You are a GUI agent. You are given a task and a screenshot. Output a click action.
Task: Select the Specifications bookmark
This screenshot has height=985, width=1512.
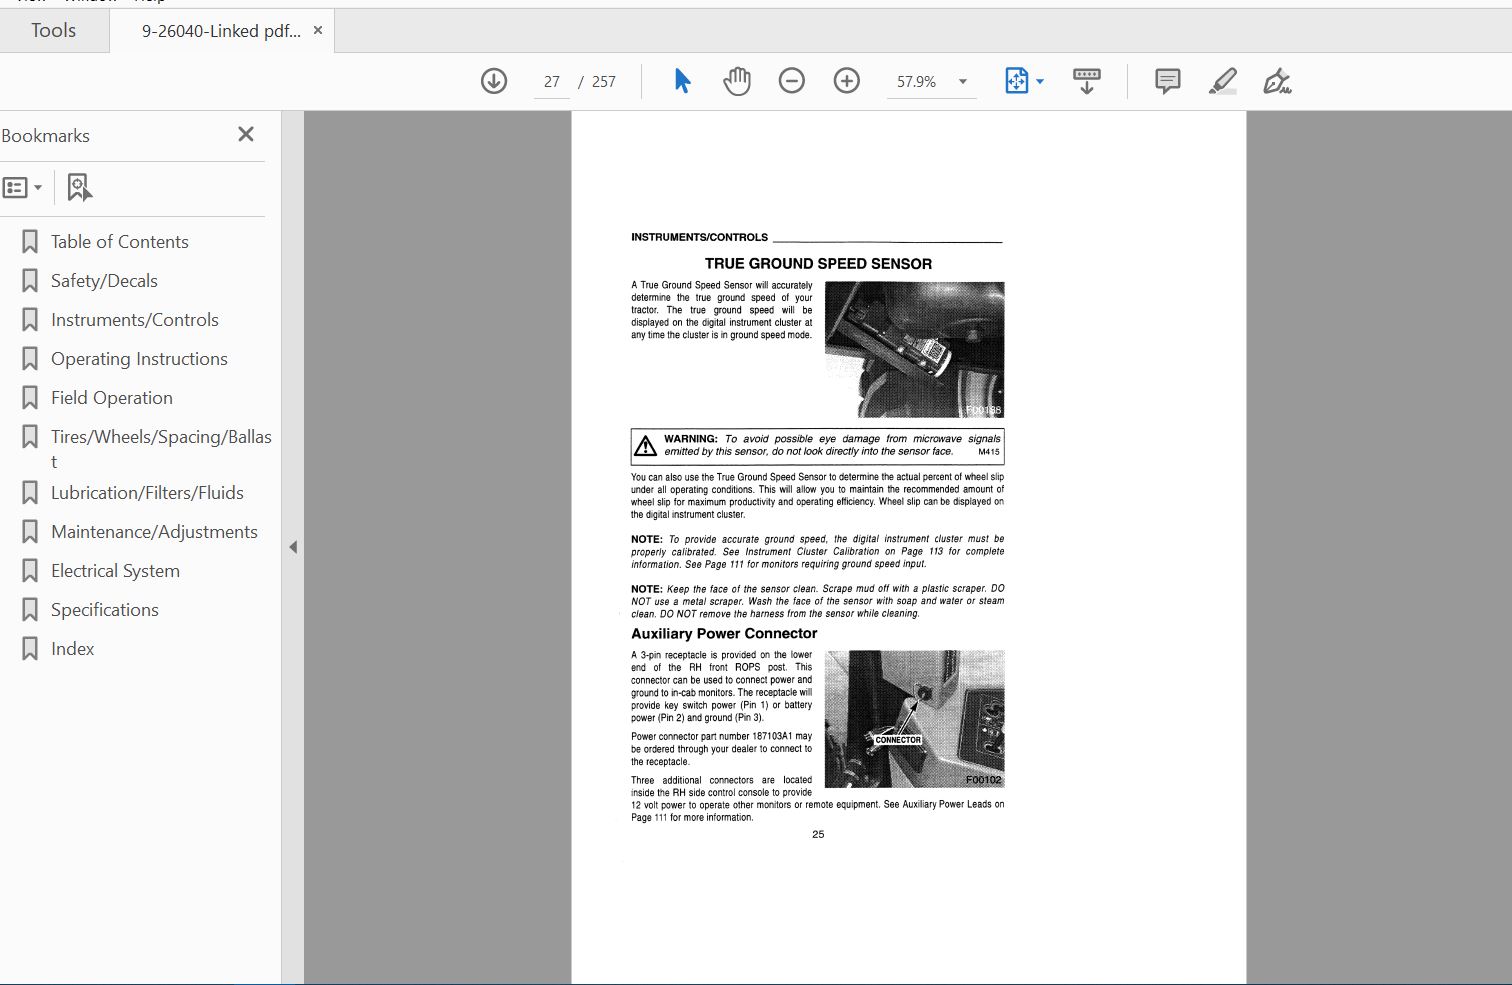[x=105, y=610]
